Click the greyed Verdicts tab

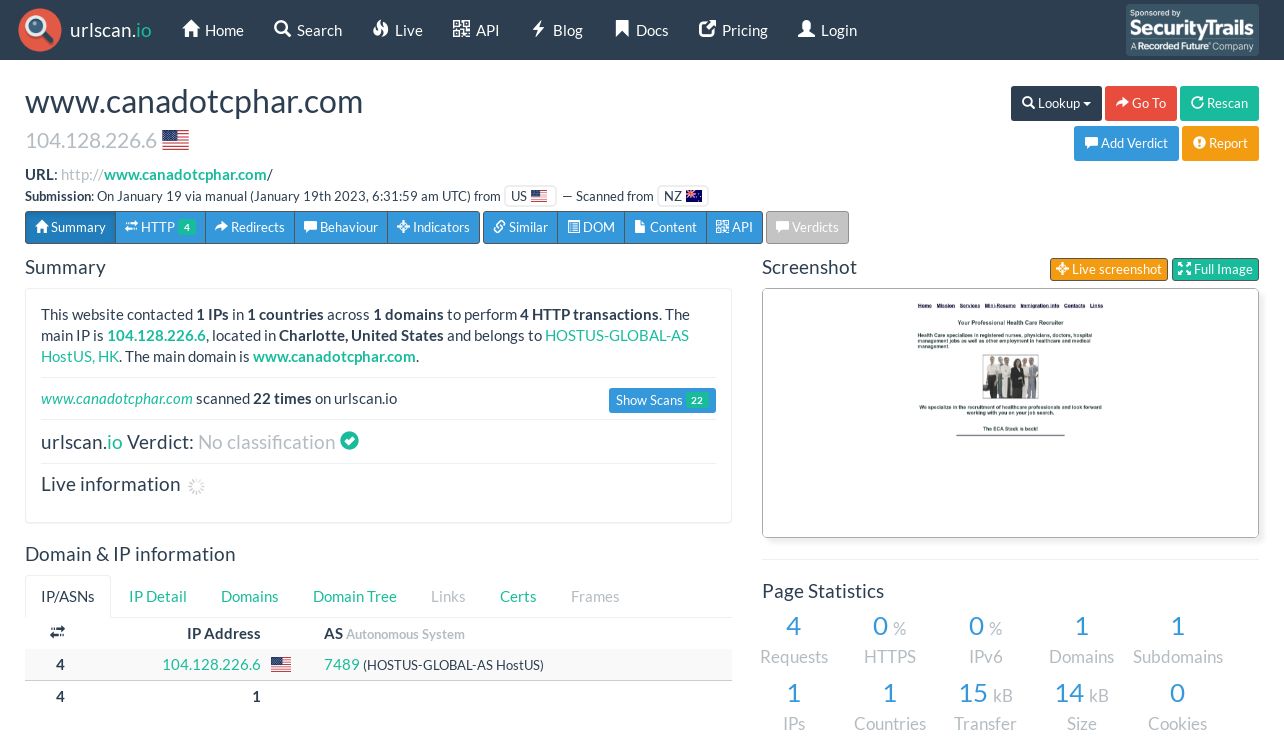pyautogui.click(x=807, y=227)
